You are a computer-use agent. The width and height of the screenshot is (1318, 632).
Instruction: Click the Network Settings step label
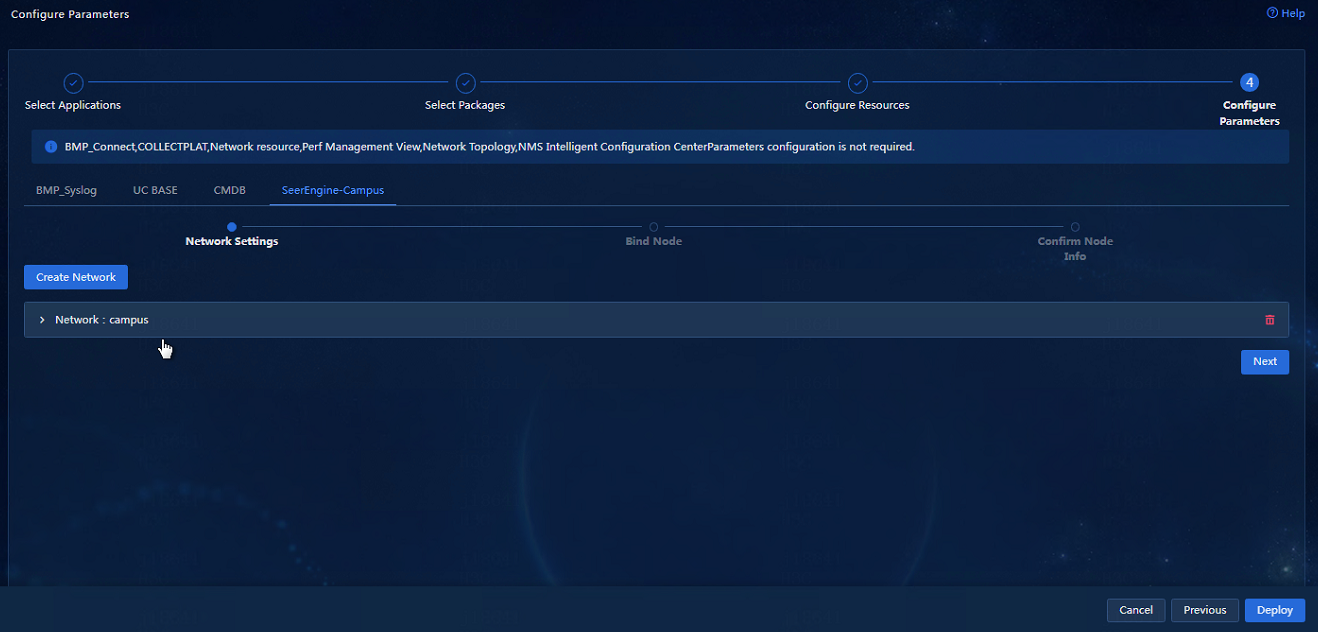[232, 241]
